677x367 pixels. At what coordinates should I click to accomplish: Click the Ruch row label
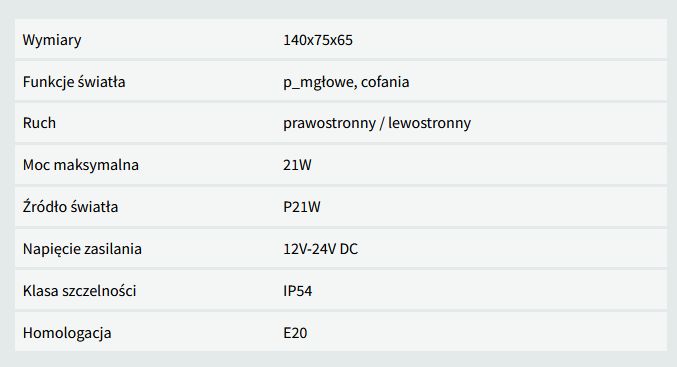(39, 123)
